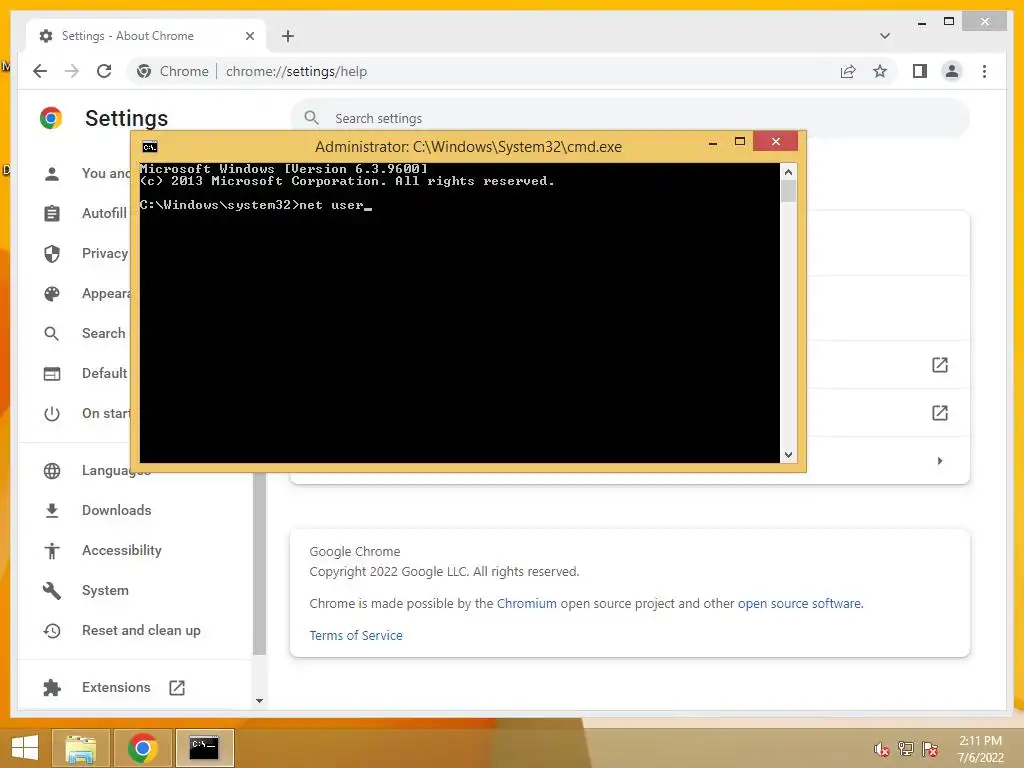Click Command Prompt taskbar icon

tap(204, 748)
